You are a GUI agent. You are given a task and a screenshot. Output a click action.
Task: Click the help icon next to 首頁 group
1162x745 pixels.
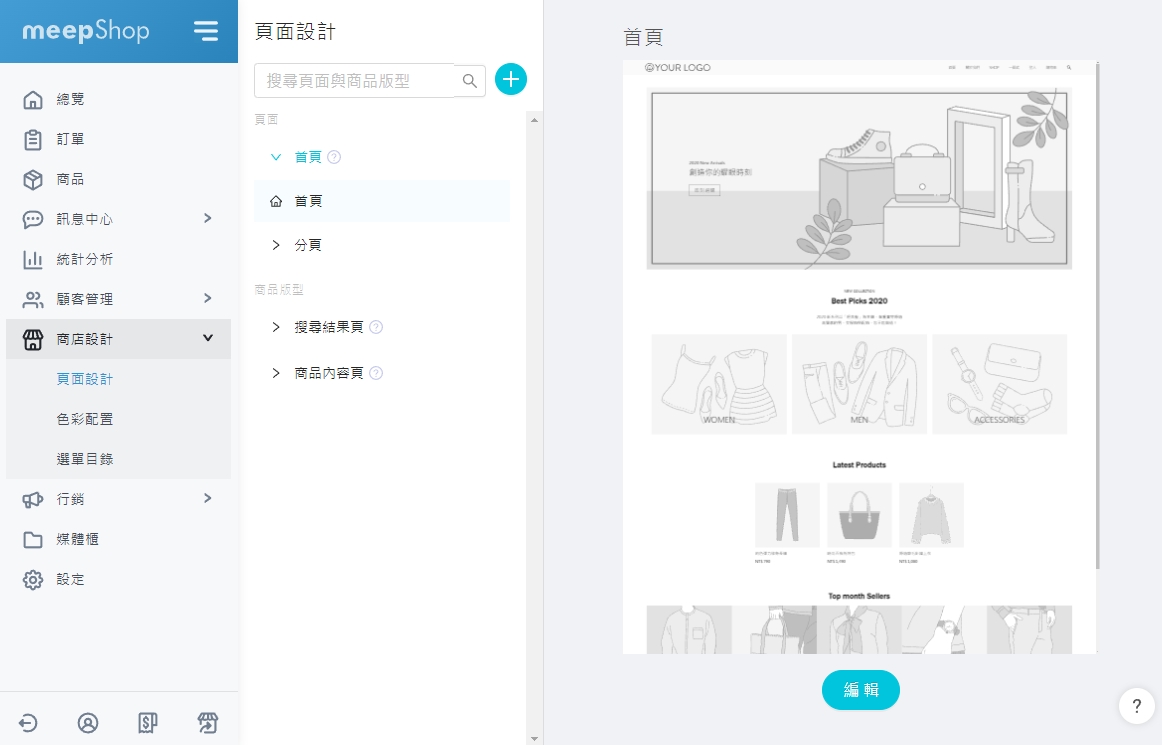pos(334,157)
